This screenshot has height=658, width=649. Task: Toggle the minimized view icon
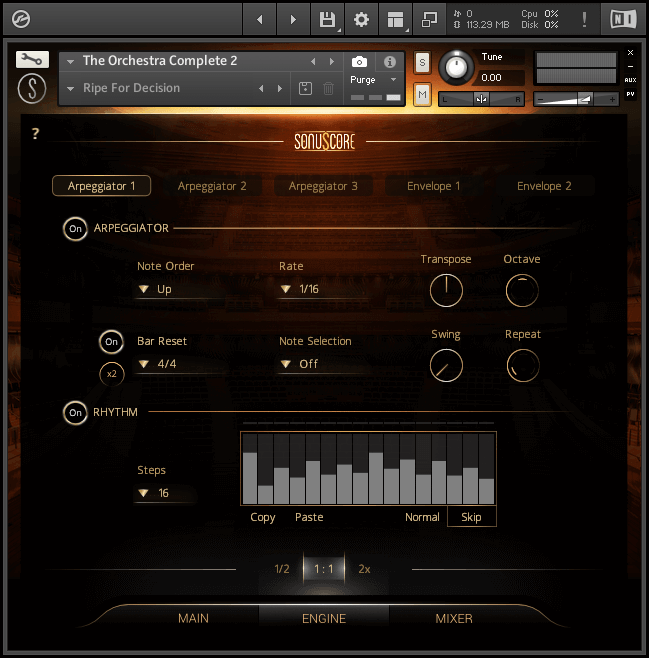(x=429, y=19)
